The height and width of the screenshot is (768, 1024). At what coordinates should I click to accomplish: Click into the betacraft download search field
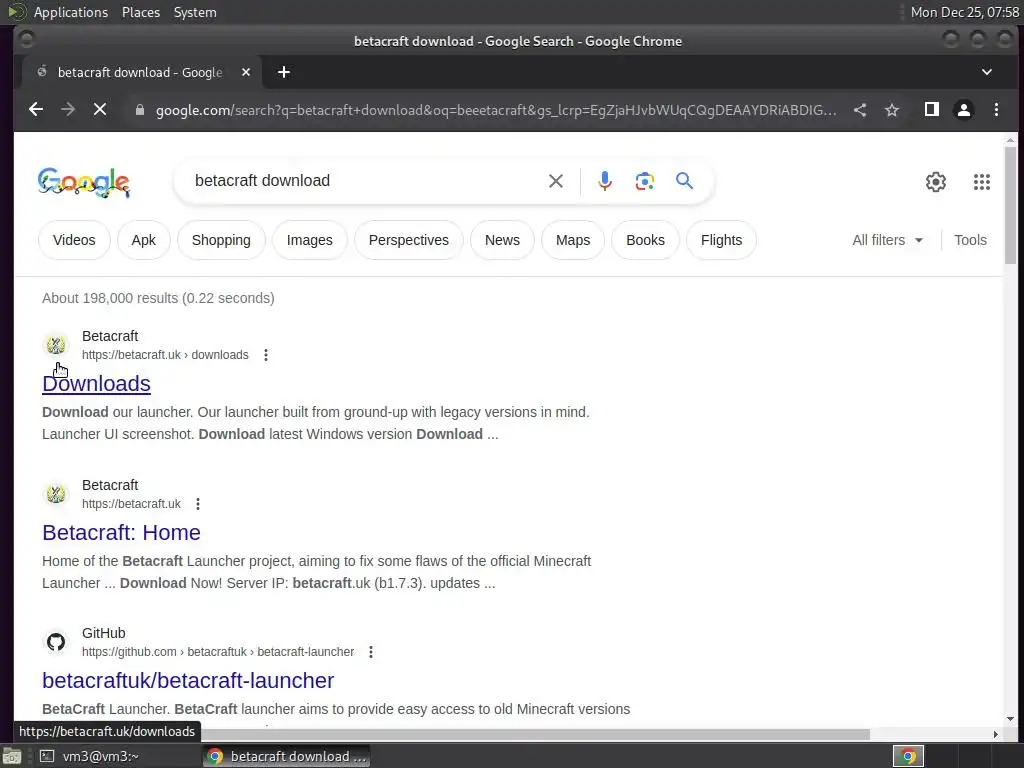[x=366, y=181]
